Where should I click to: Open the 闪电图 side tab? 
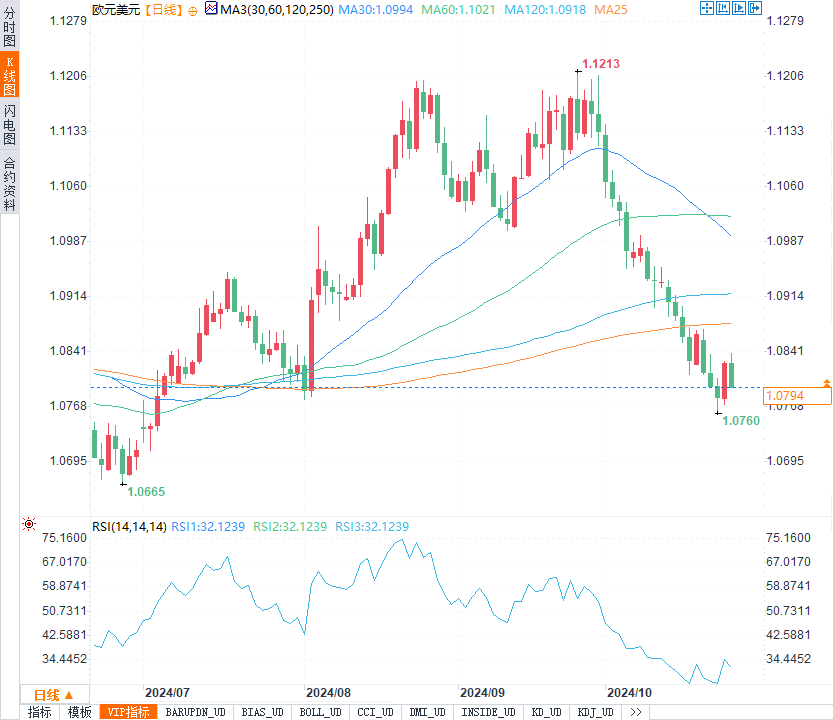pyautogui.click(x=9, y=125)
